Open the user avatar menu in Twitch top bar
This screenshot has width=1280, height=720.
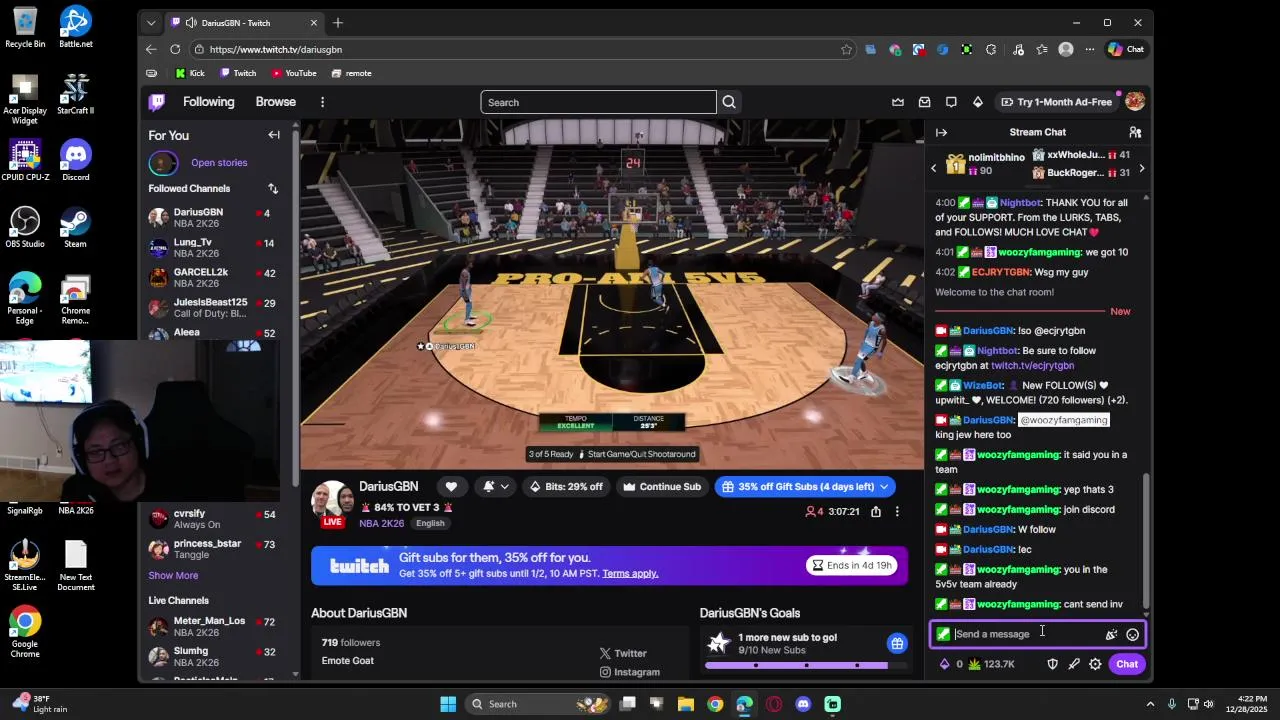point(1134,102)
